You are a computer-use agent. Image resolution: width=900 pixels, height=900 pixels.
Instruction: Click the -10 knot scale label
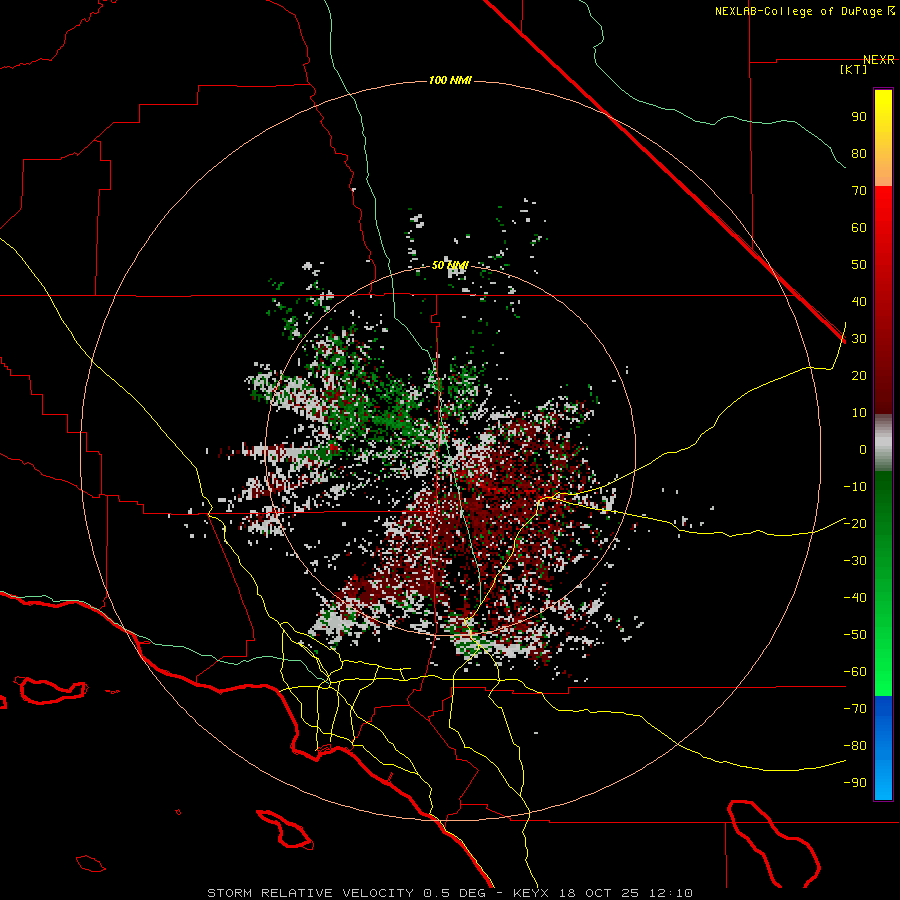click(855, 487)
